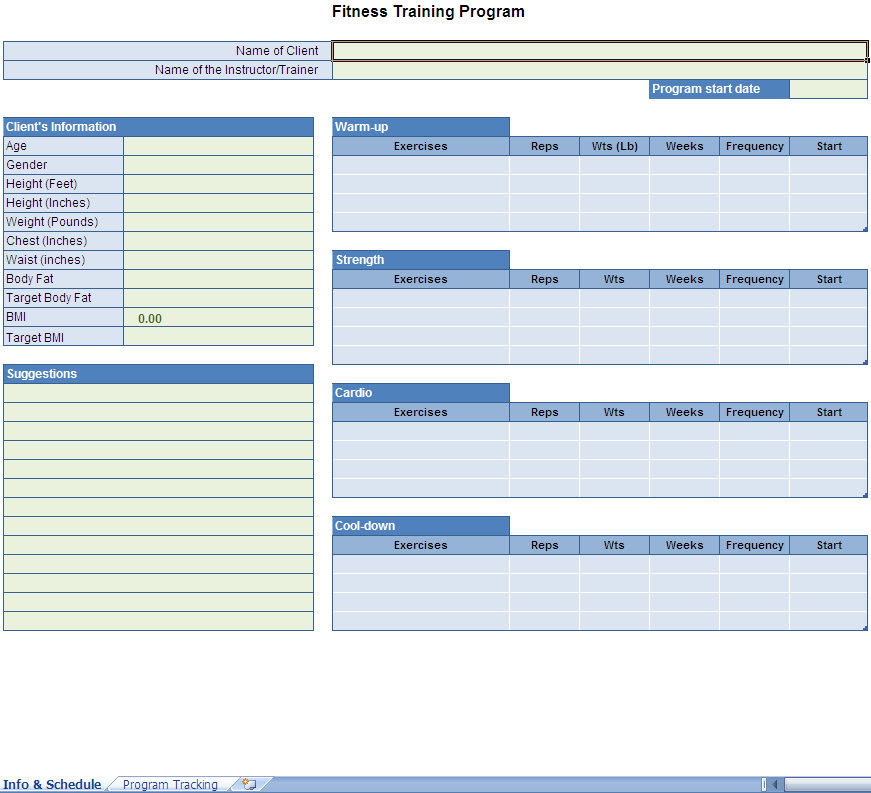Viewport: 871px width, 793px height.
Task: Select the Age value cell
Action: (x=218, y=146)
